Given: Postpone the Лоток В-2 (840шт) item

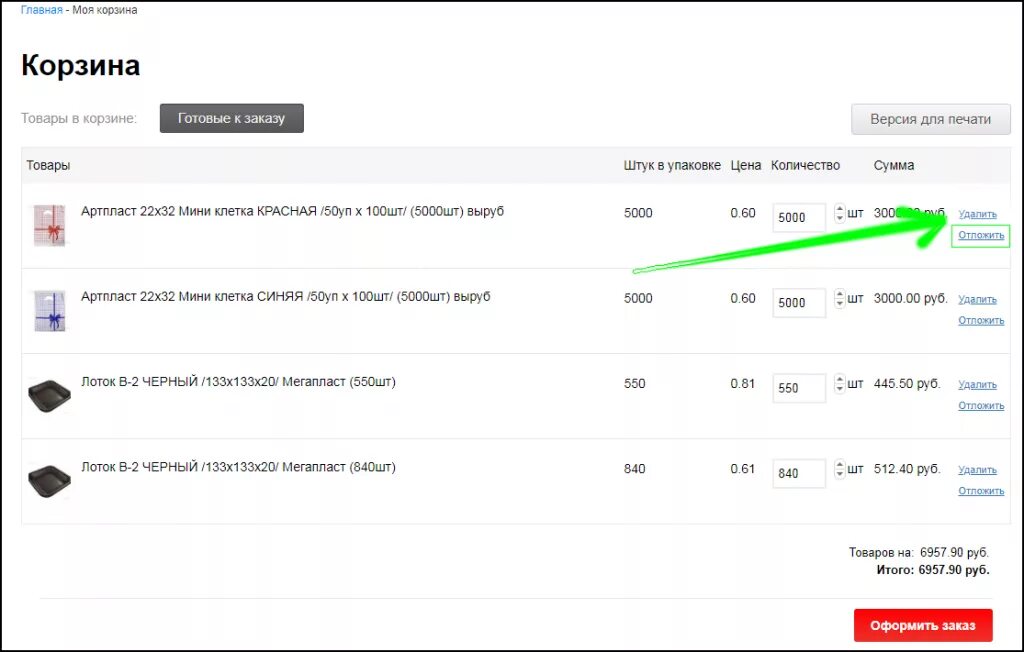Looking at the screenshot, I should click(981, 491).
